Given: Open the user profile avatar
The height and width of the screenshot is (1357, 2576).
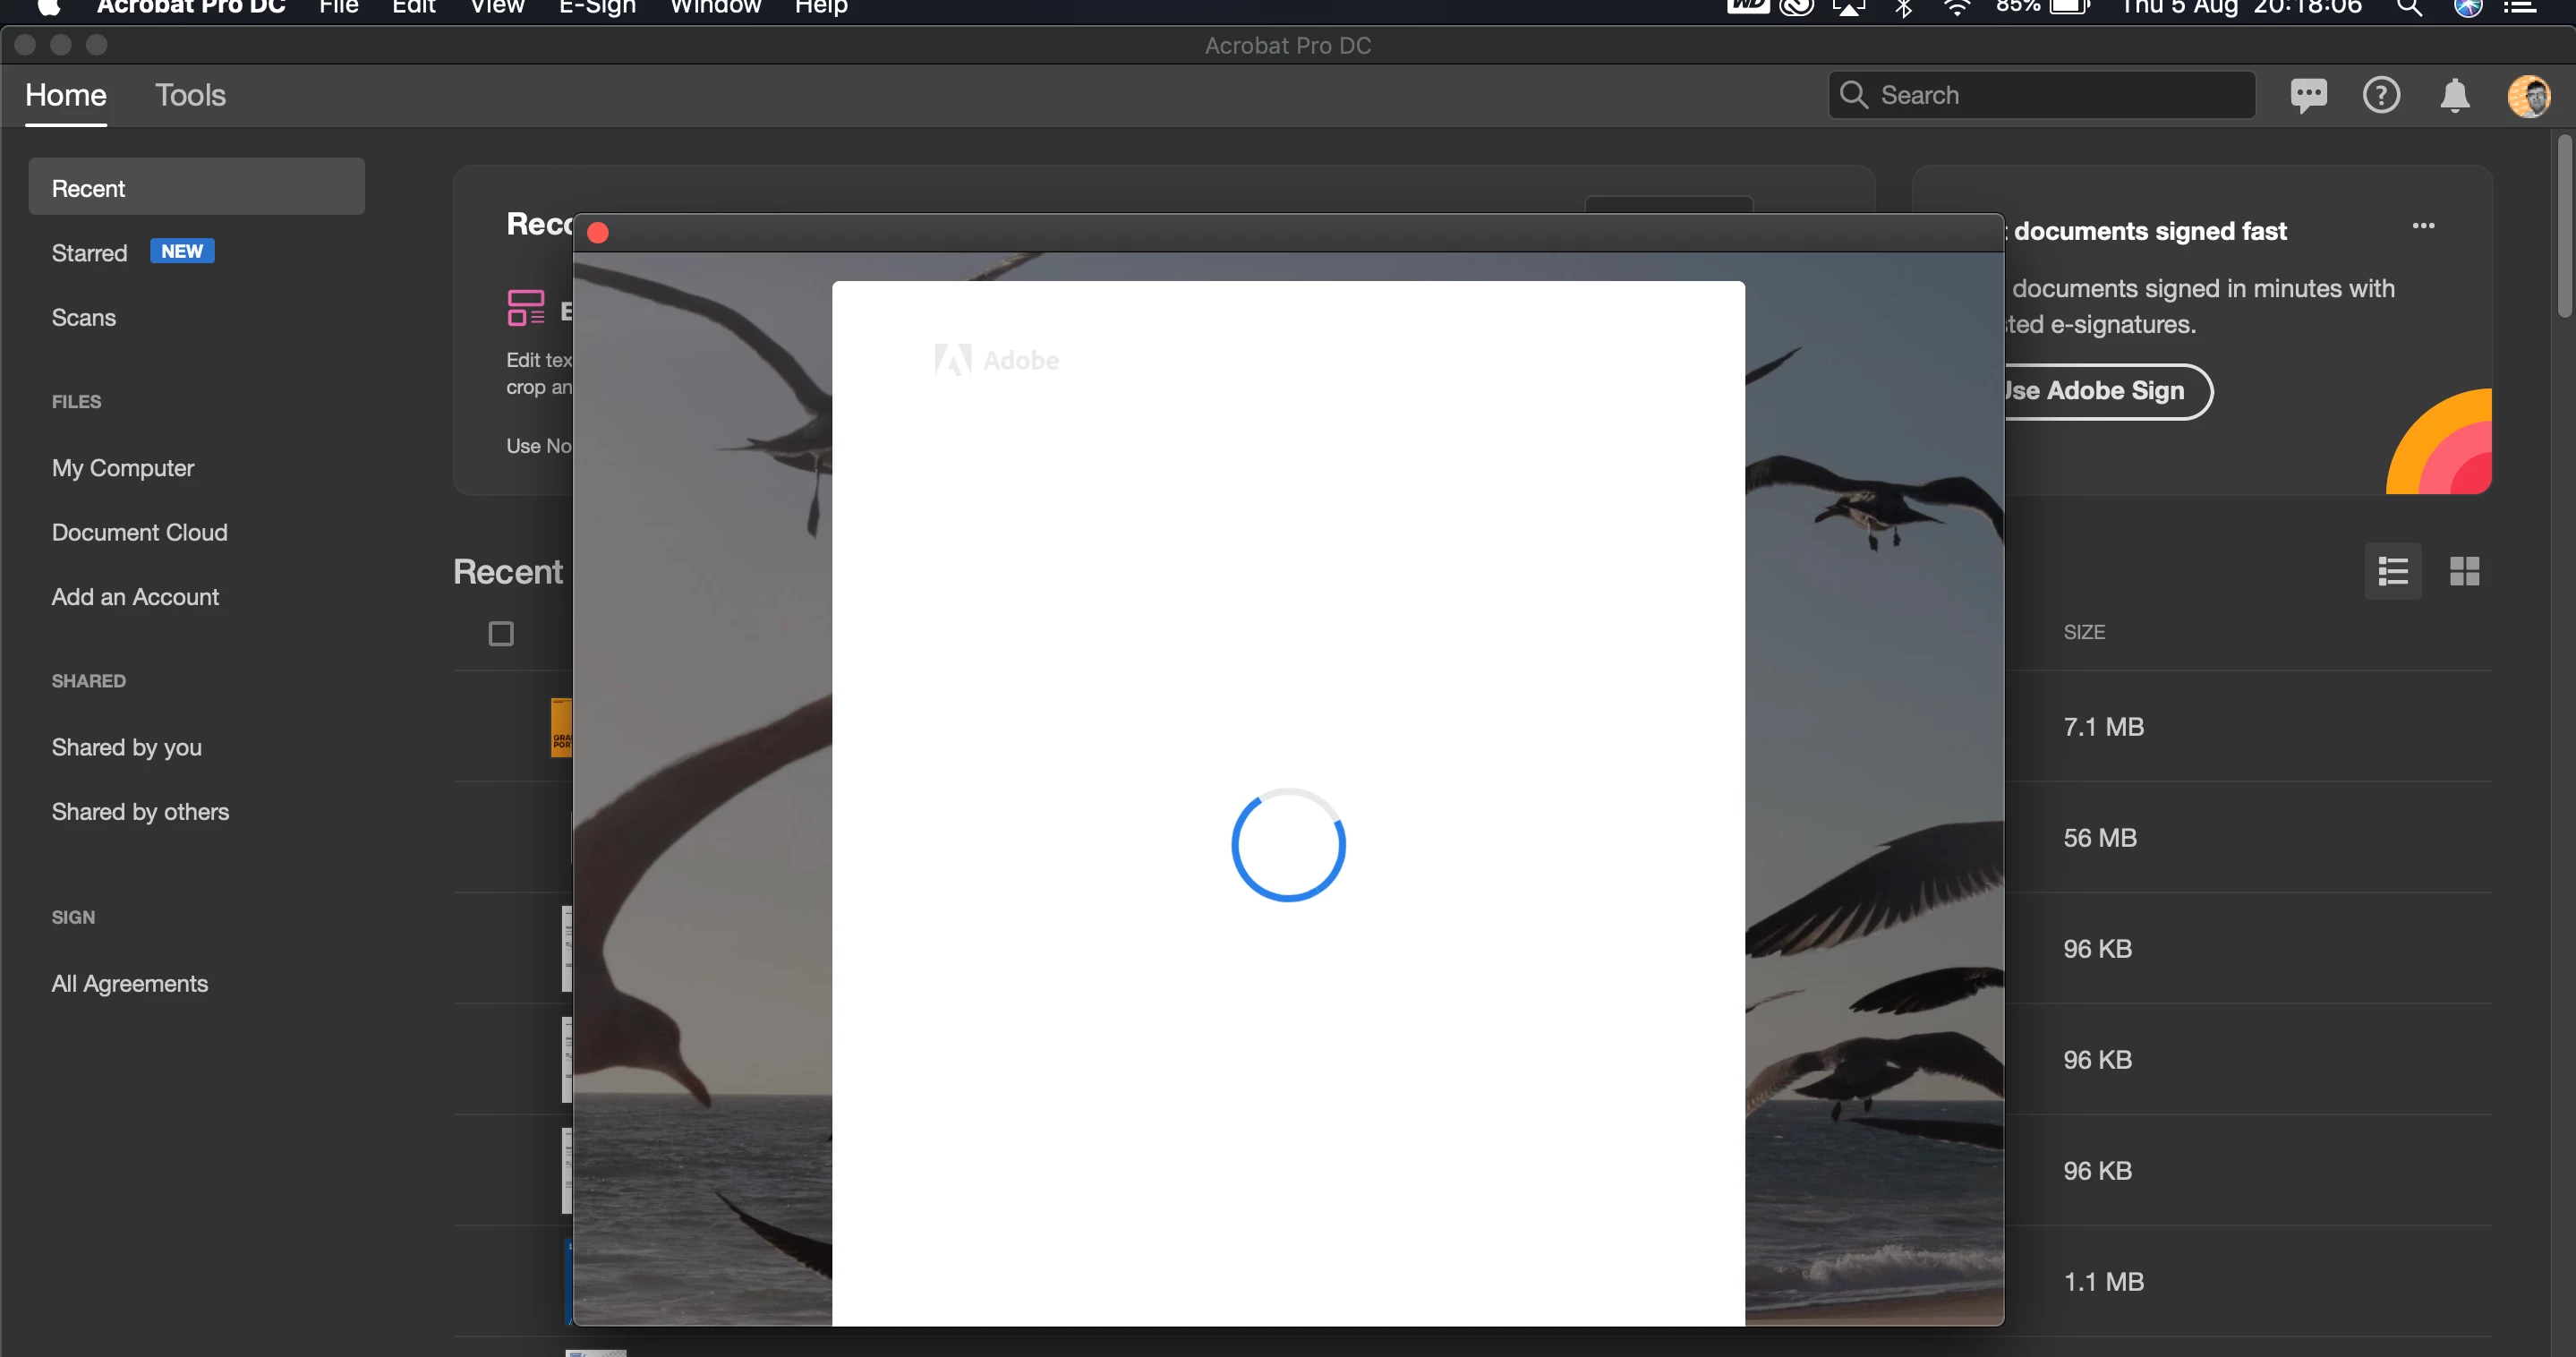Looking at the screenshot, I should point(2528,96).
